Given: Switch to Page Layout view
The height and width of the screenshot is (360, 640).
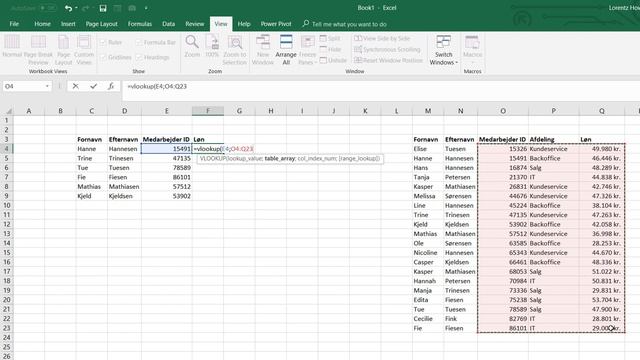Looking at the screenshot, I should [x=63, y=50].
